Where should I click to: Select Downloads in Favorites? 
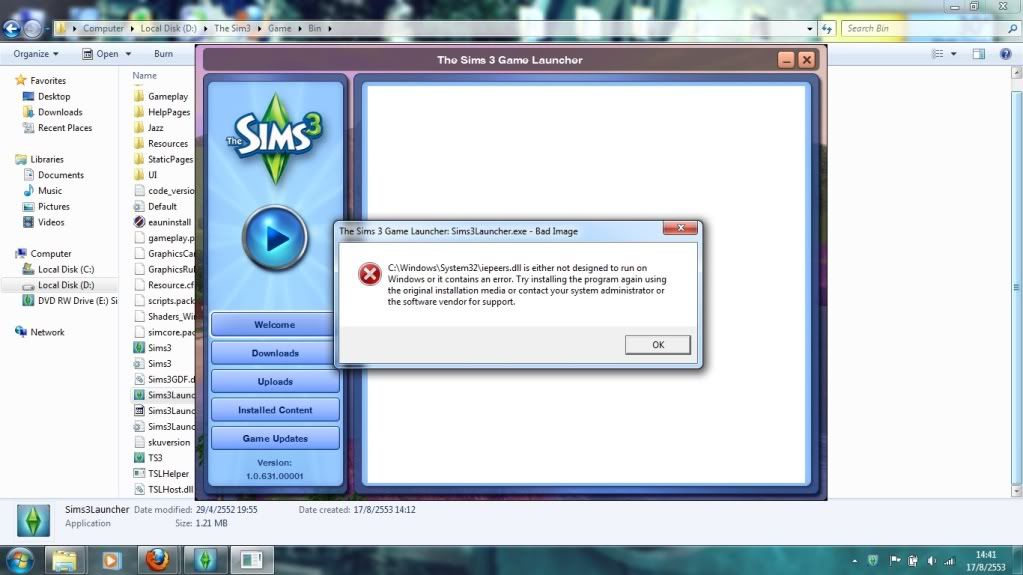[x=59, y=112]
